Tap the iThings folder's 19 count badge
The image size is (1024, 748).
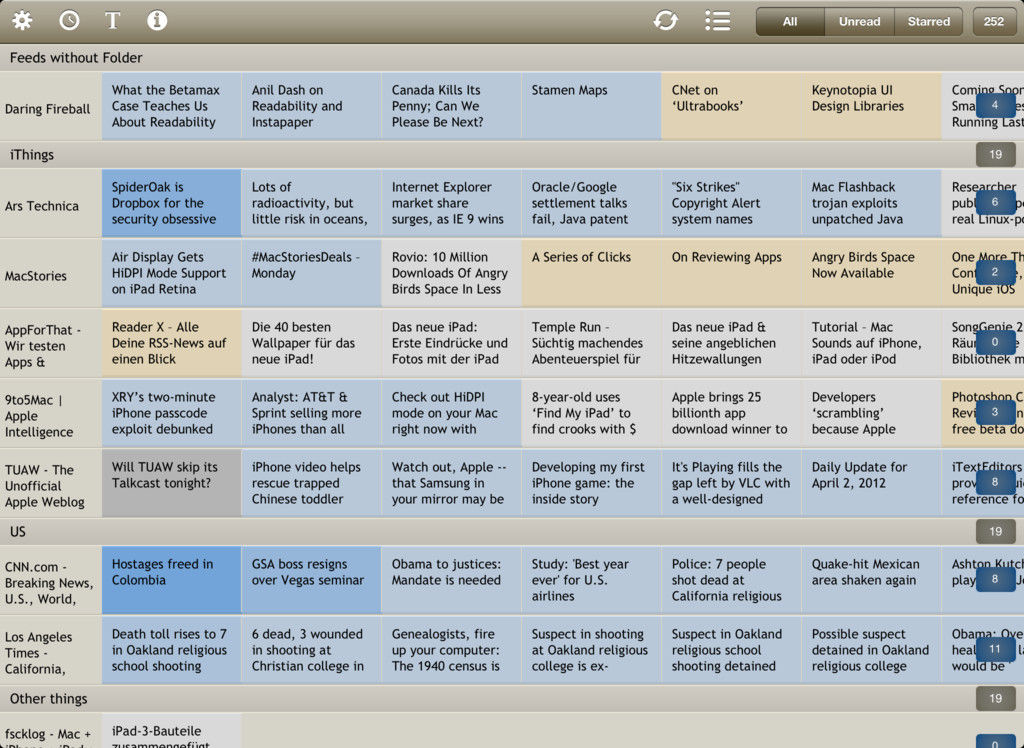tap(995, 155)
